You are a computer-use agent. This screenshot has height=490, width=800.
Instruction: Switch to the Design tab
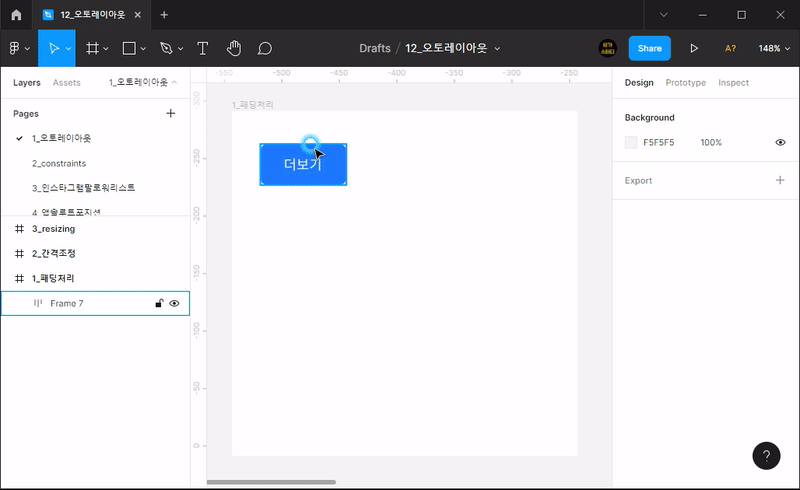pos(639,82)
